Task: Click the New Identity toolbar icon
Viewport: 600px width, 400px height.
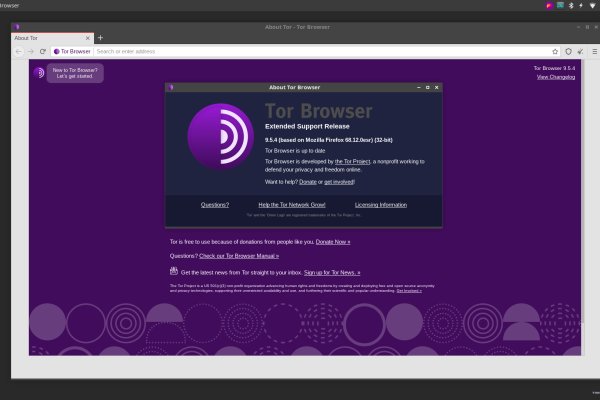Action: tap(581, 51)
